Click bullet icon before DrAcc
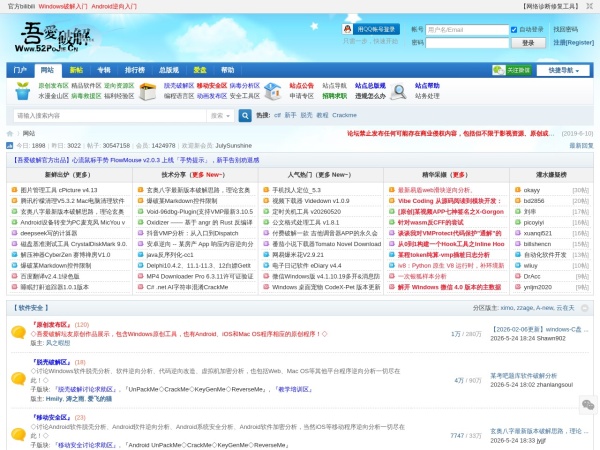Image resolution: width=600 pixels, height=450 pixels. (518, 276)
